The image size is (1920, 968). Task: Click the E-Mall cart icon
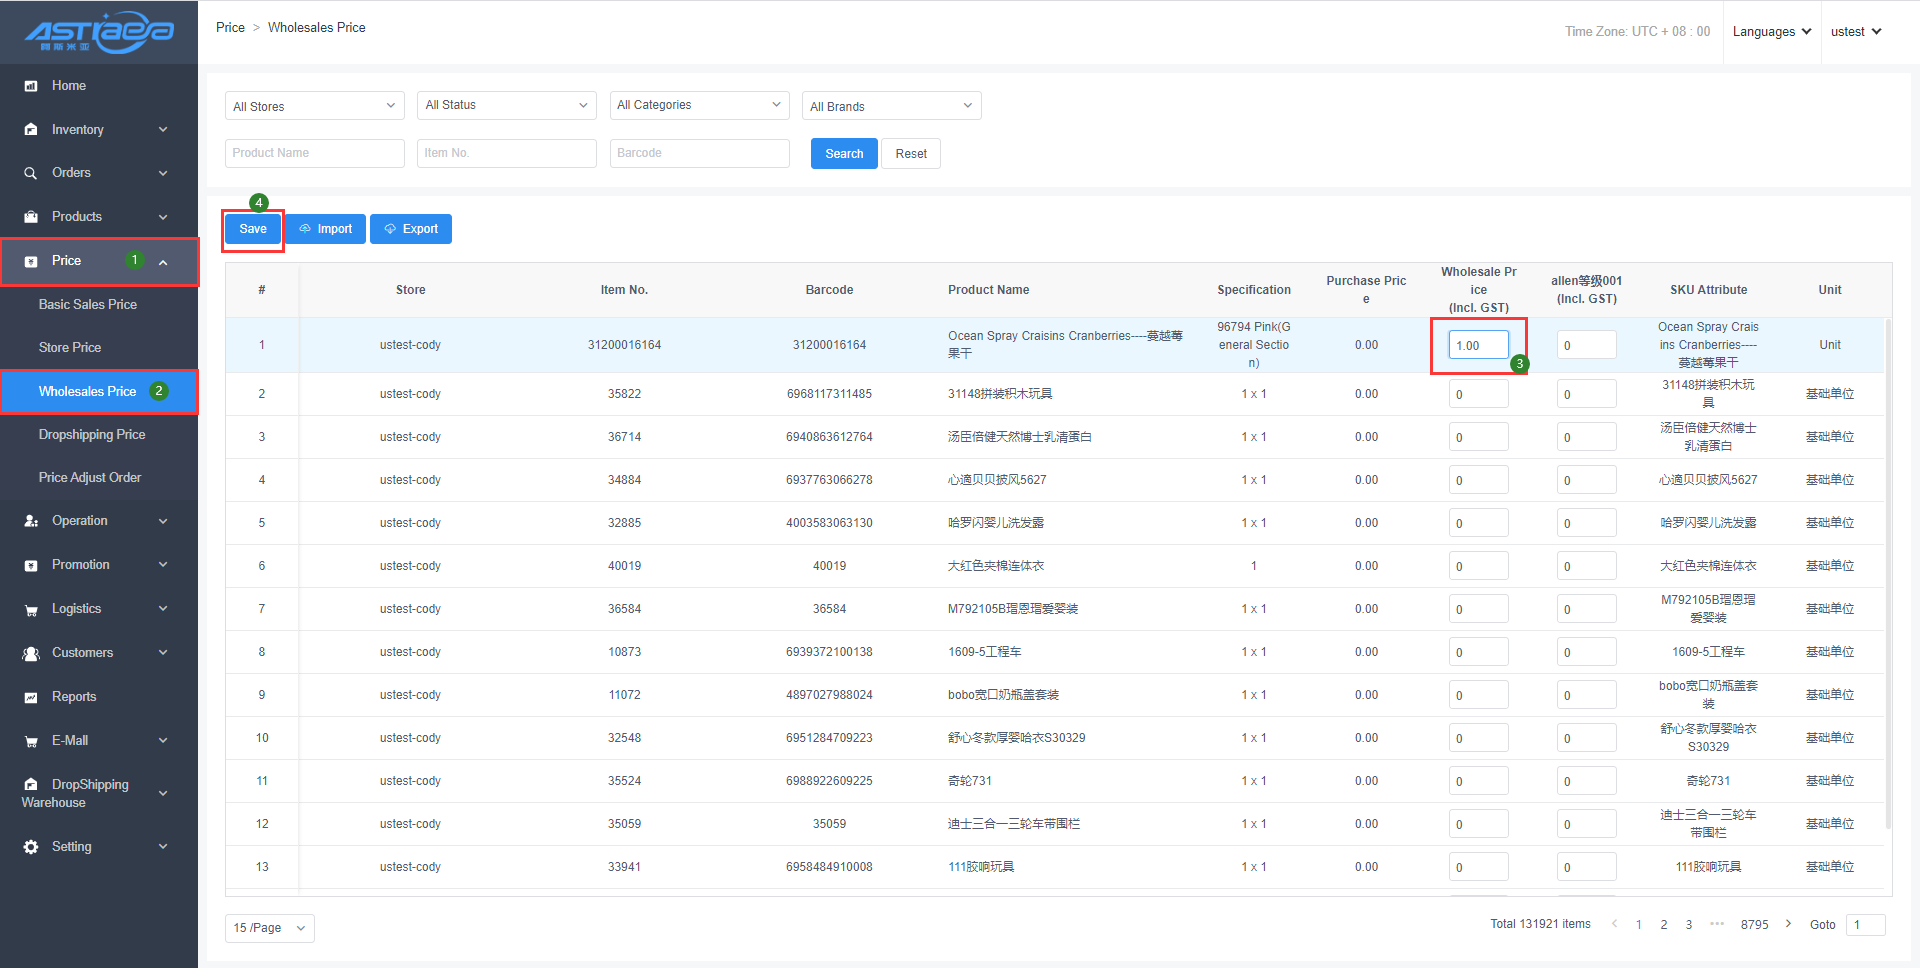(x=31, y=741)
